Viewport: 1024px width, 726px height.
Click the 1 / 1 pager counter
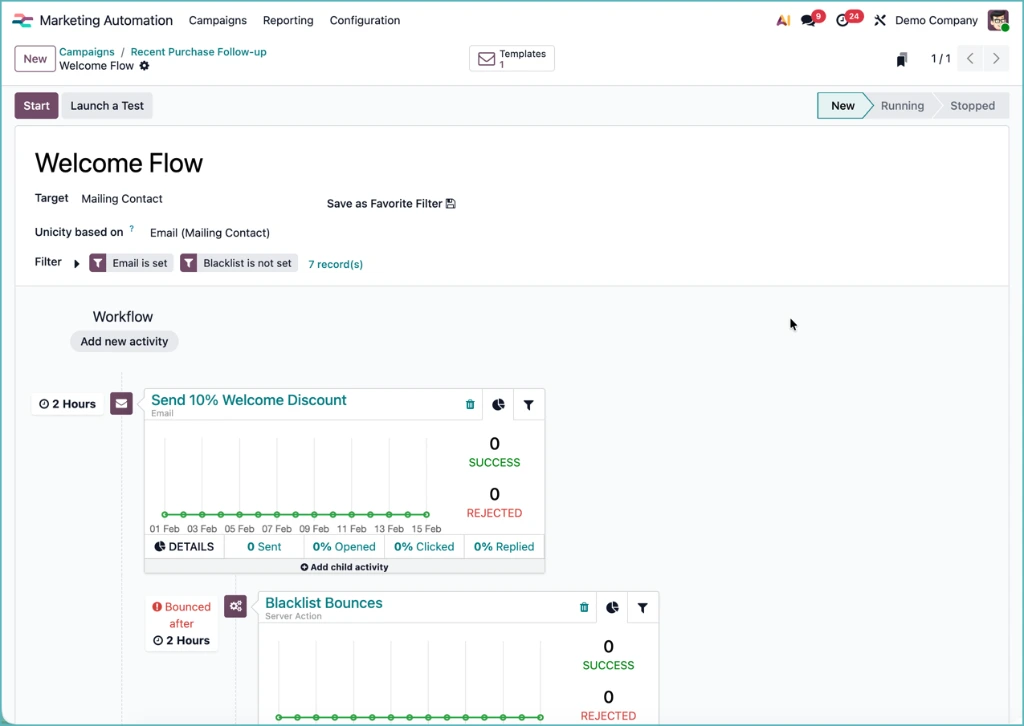point(940,59)
